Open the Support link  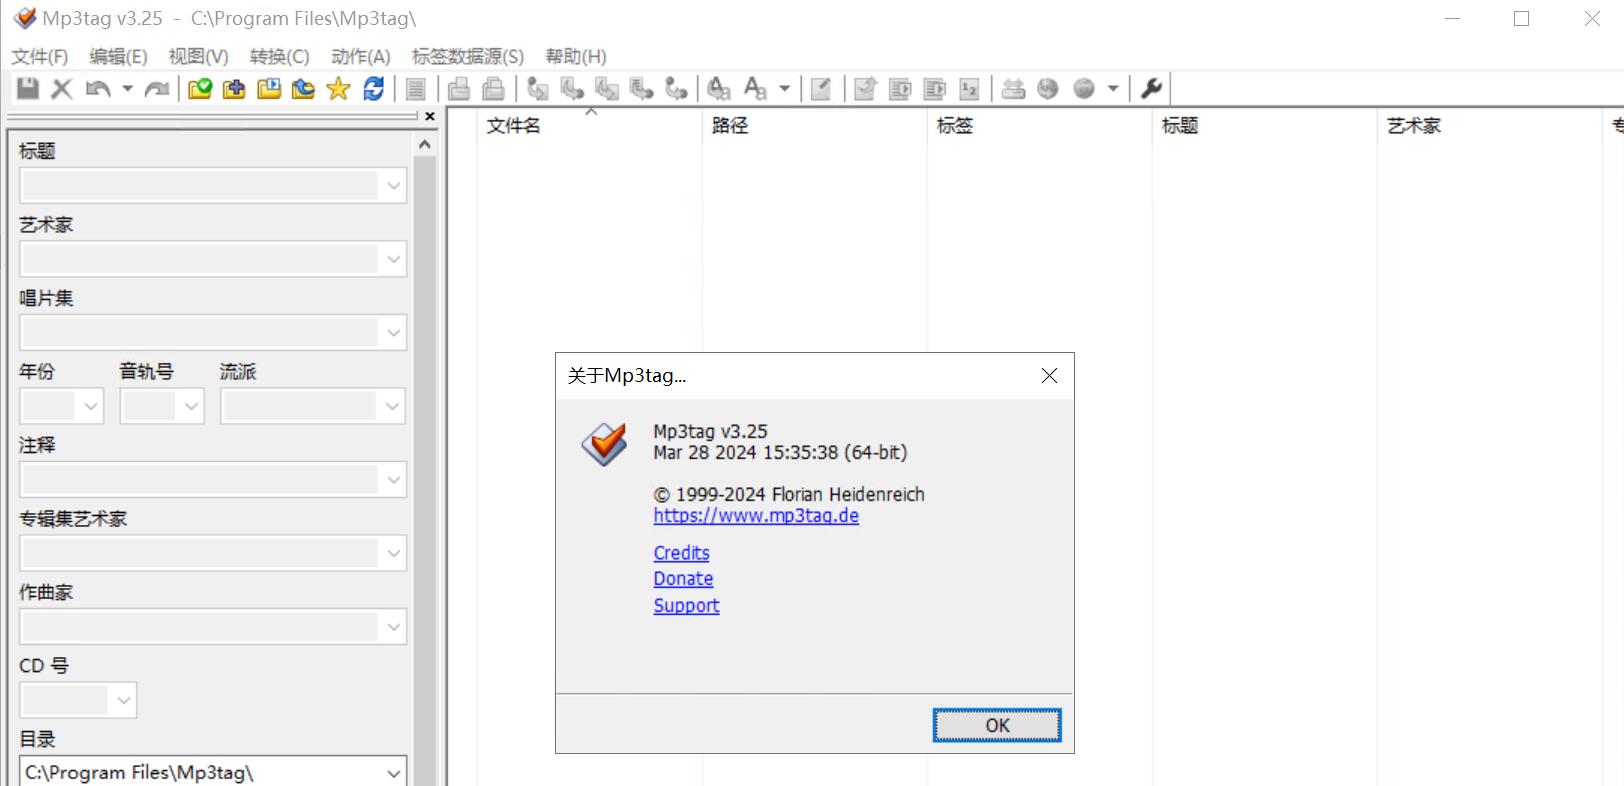(x=686, y=606)
